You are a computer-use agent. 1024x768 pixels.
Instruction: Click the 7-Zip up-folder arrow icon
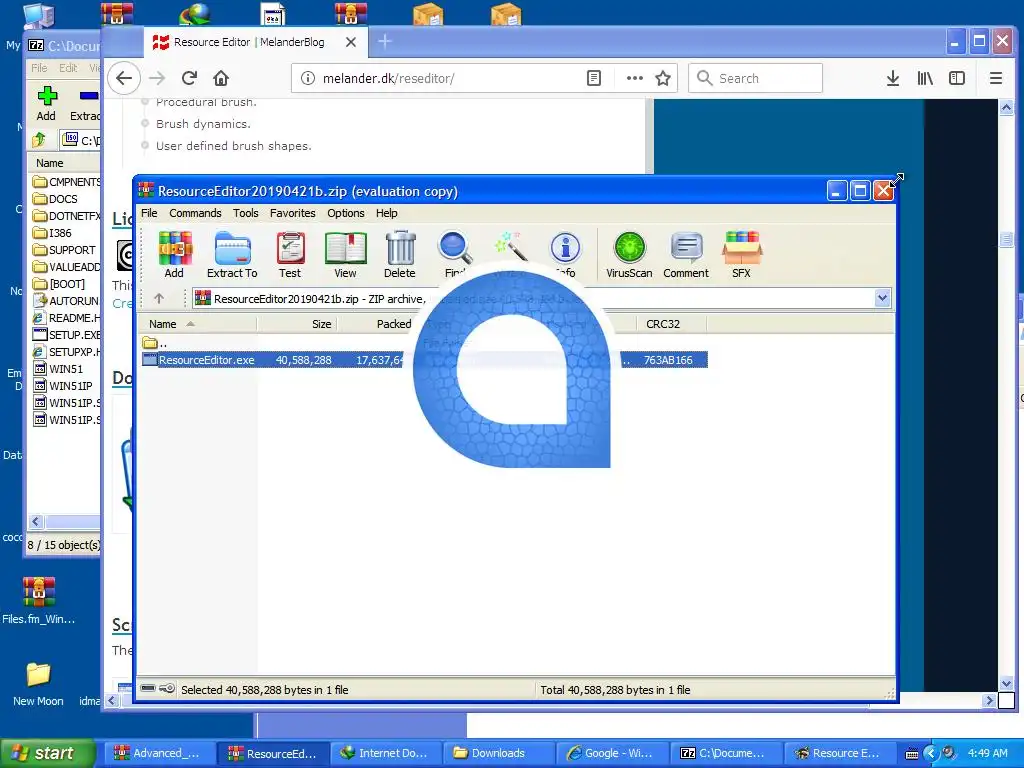pyautogui.click(x=39, y=139)
